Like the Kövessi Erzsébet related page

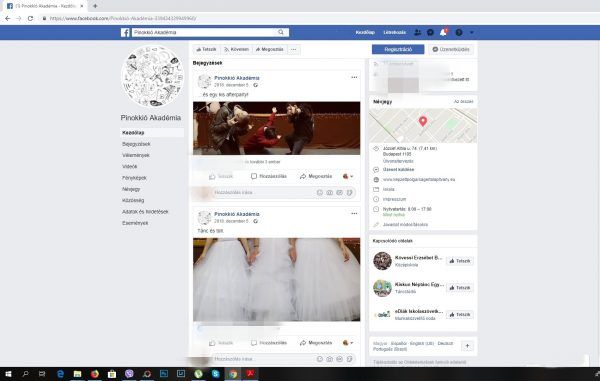pyautogui.click(x=460, y=261)
